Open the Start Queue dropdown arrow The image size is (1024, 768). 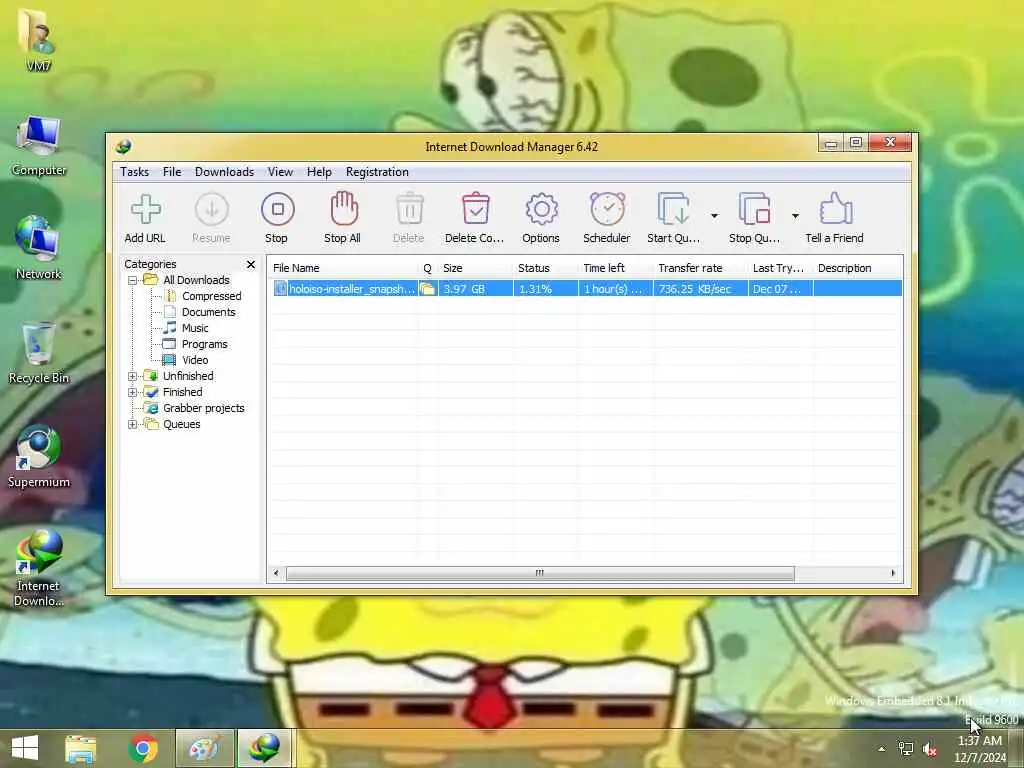pyautogui.click(x=714, y=216)
